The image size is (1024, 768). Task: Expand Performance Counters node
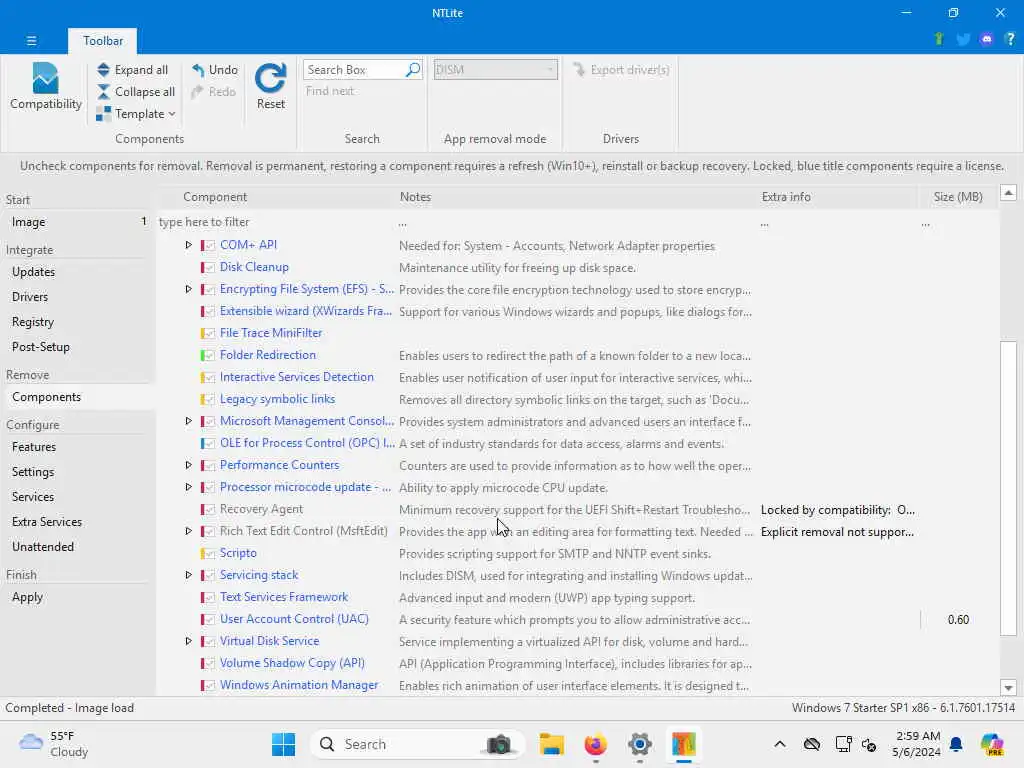point(188,465)
